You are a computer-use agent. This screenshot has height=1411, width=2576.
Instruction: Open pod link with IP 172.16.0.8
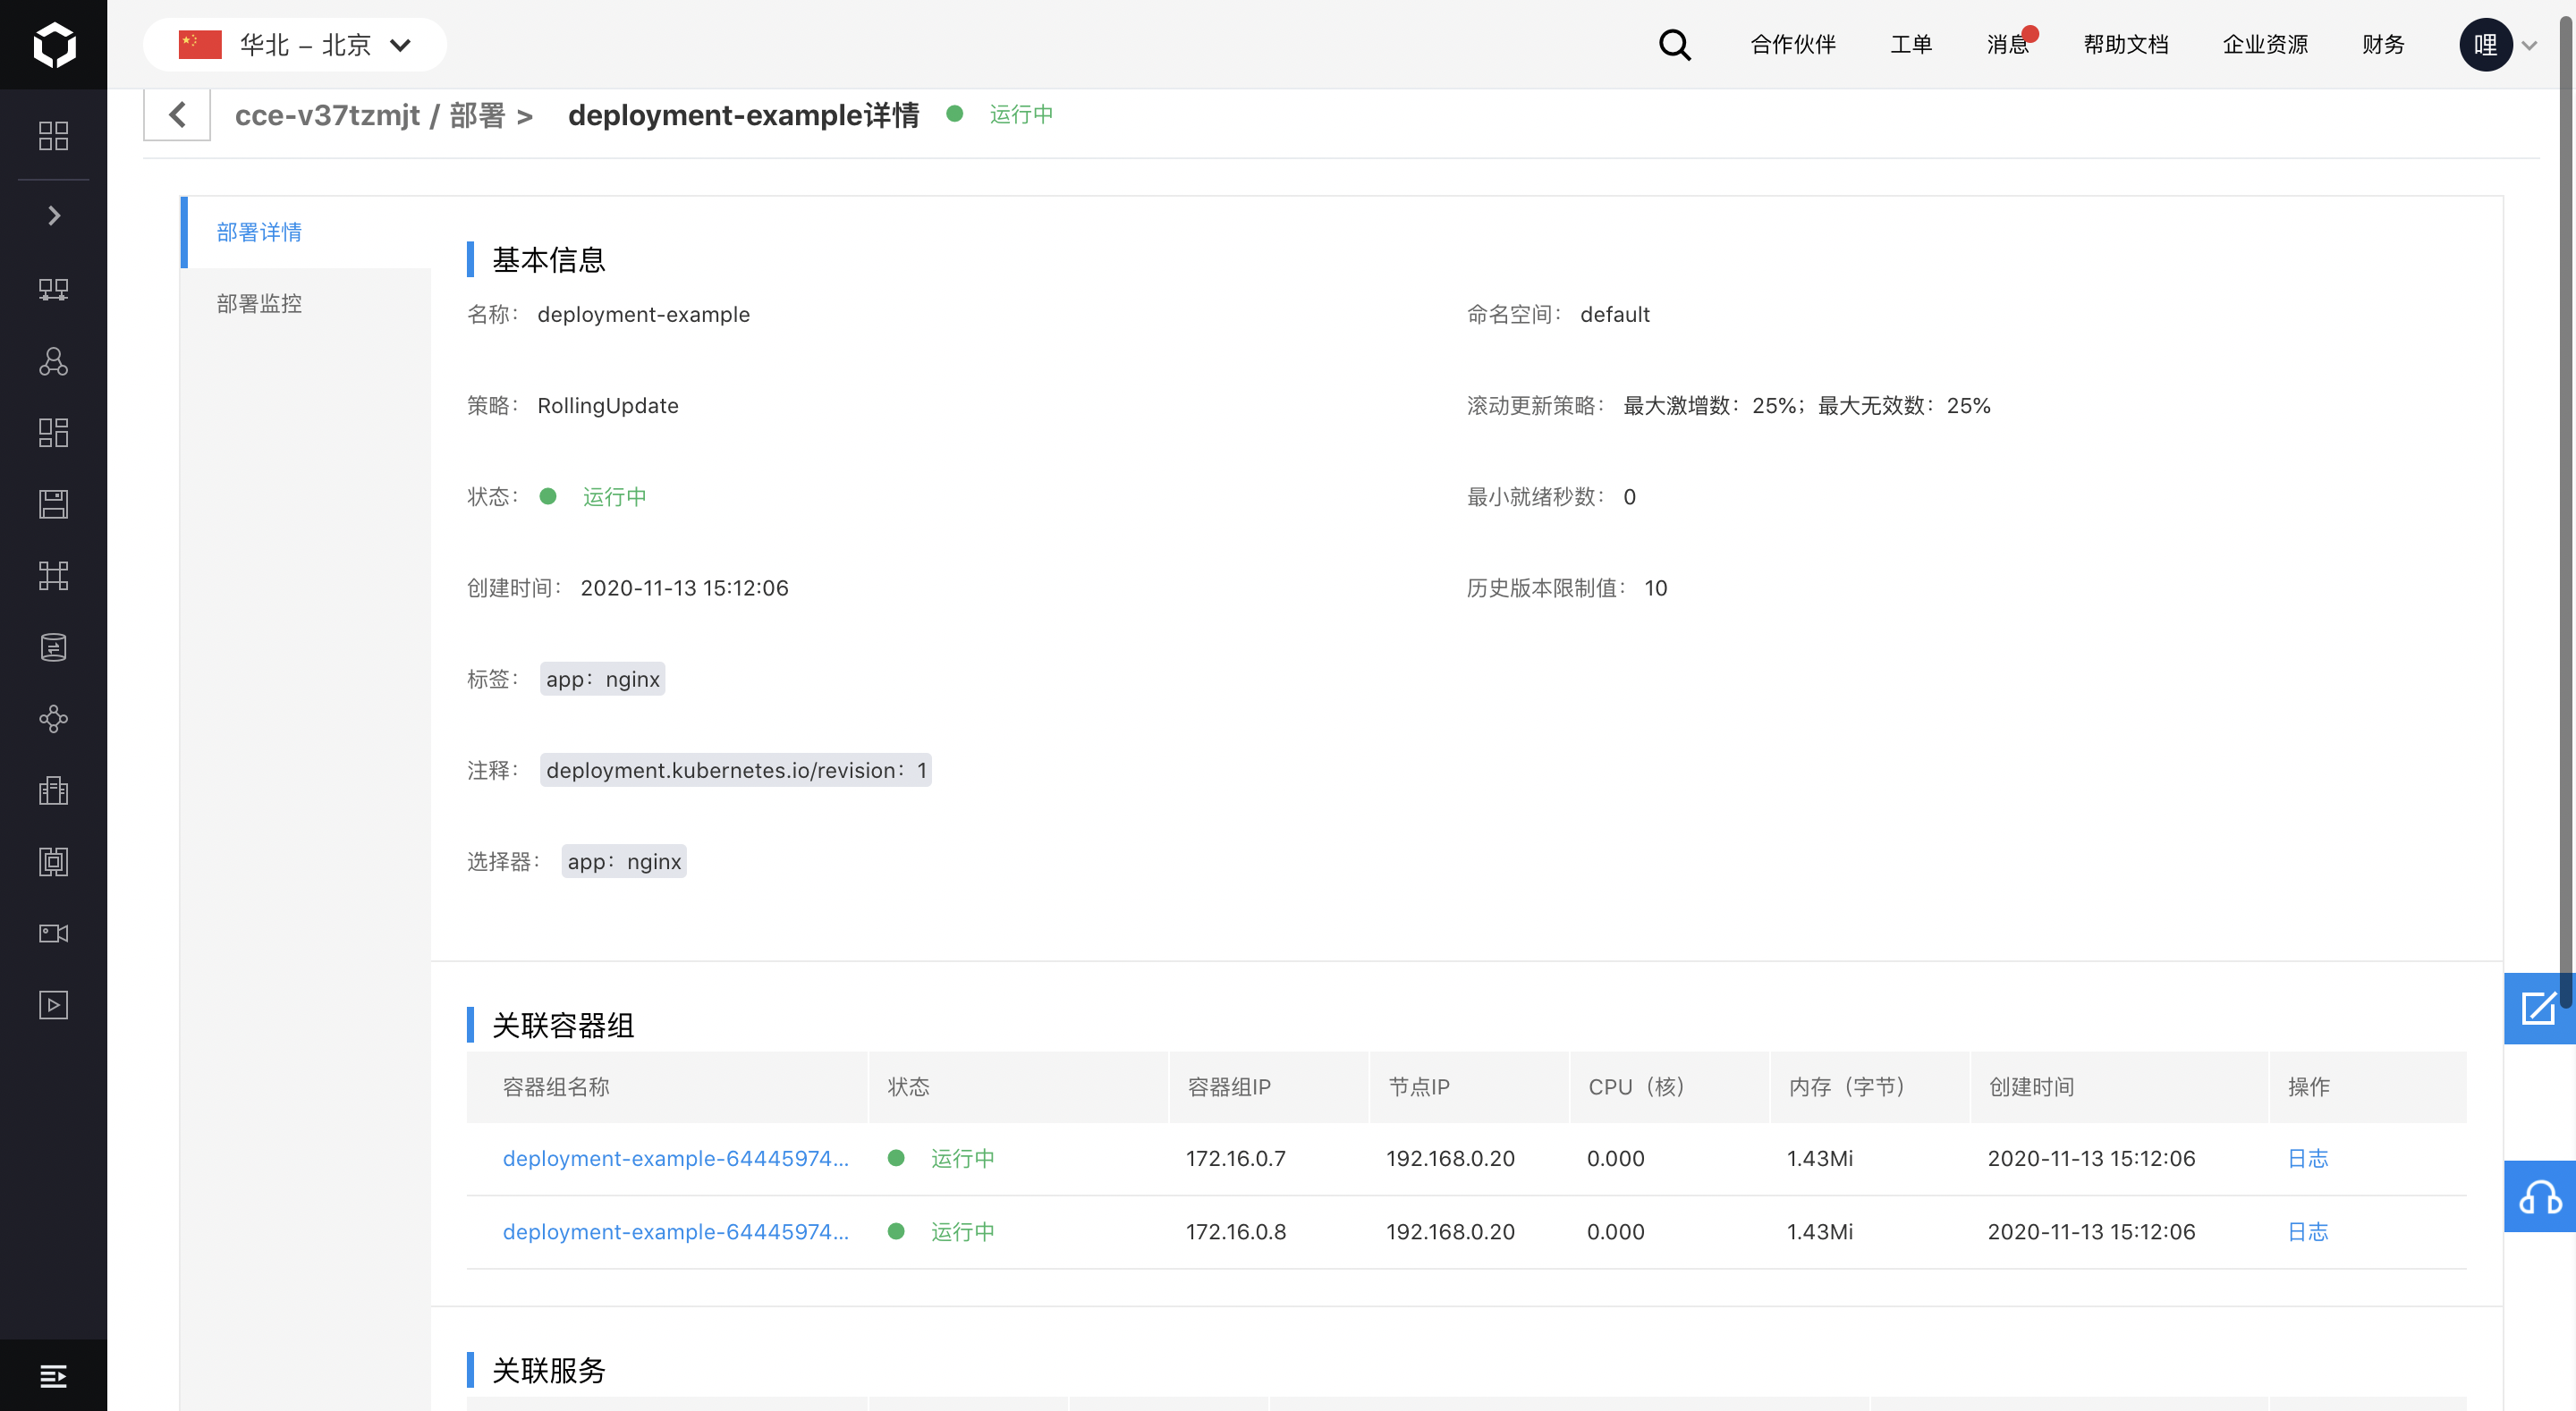(x=676, y=1232)
